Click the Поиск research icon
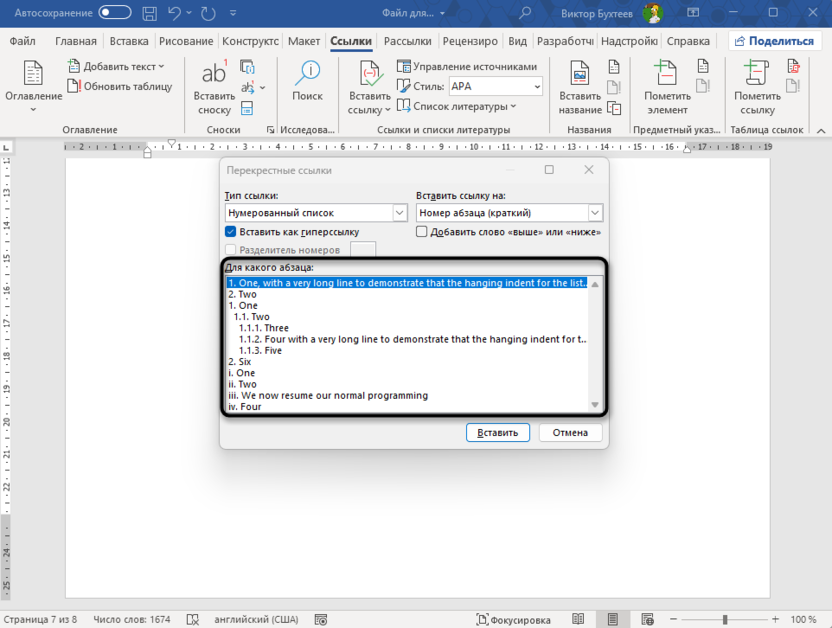This screenshot has width=832, height=628. coord(307,81)
